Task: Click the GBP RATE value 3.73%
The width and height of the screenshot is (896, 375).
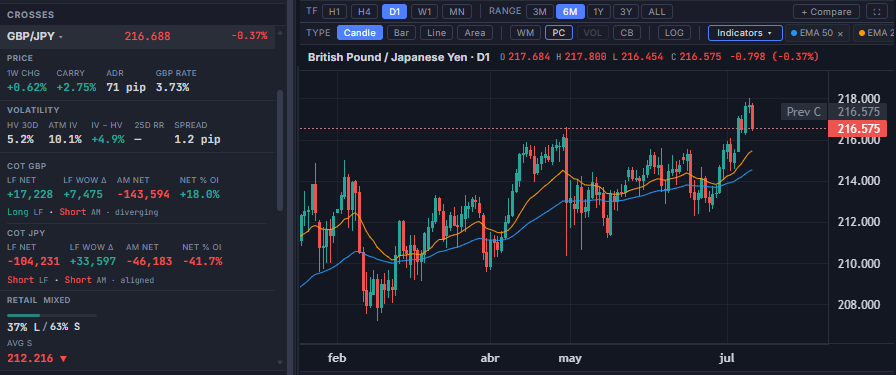Action: (x=173, y=87)
